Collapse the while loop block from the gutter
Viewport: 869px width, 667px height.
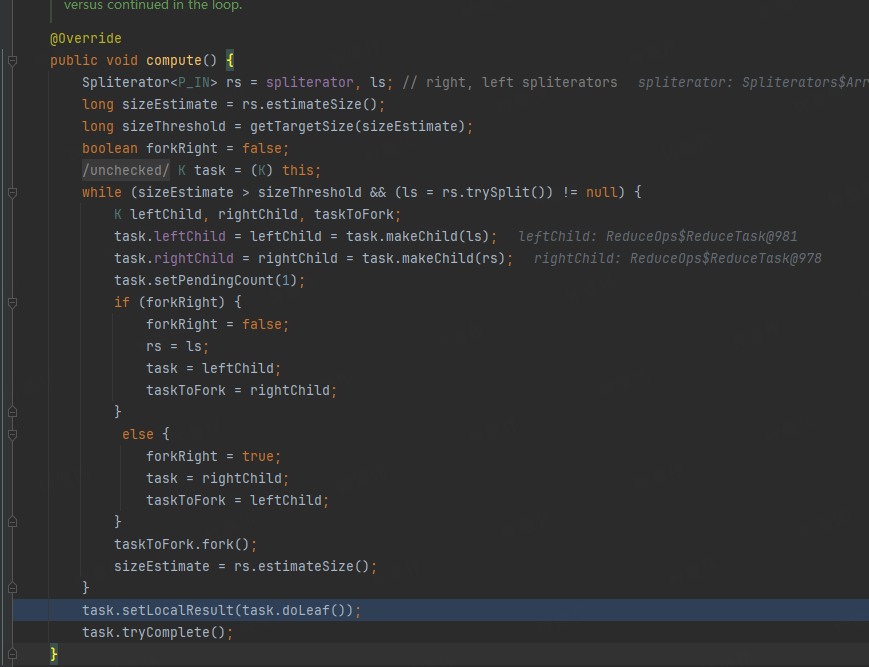pos(10,192)
